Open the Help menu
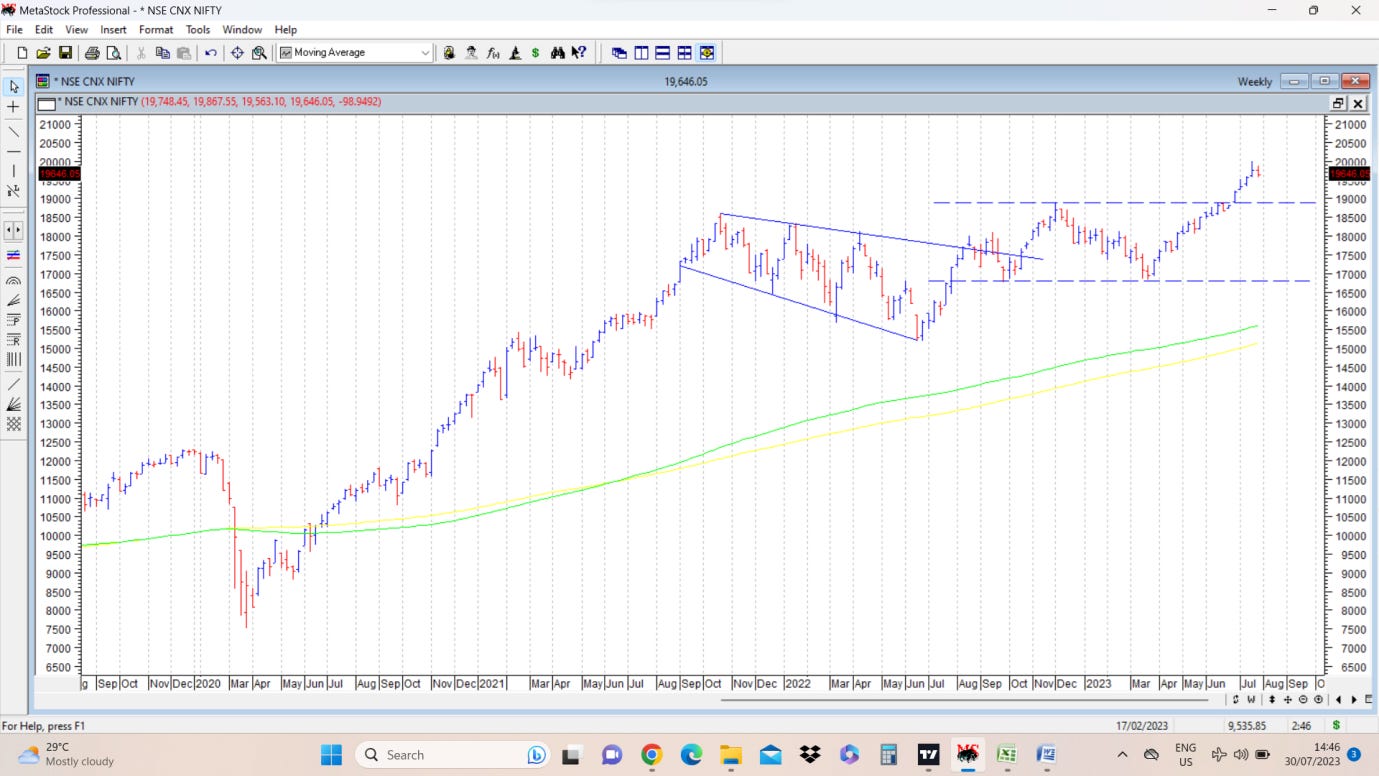The width and height of the screenshot is (1379, 776). pyautogui.click(x=286, y=30)
